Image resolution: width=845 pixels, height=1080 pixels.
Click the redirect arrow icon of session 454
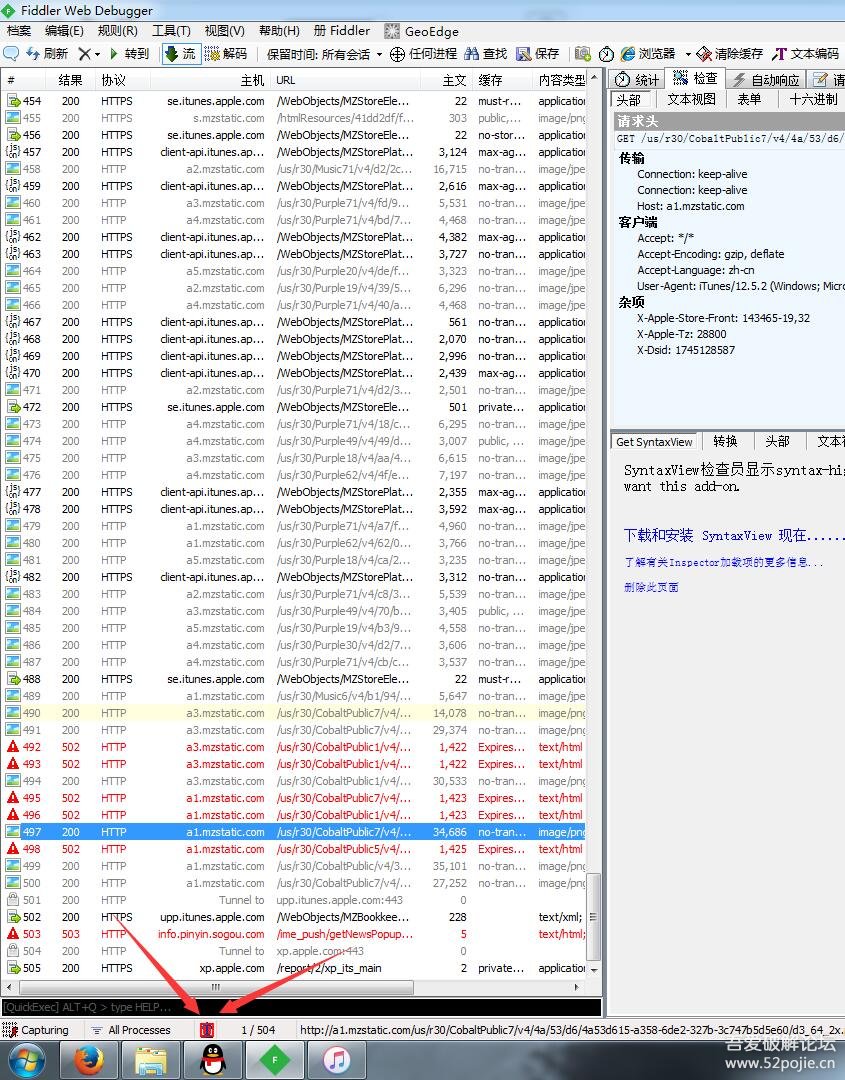pos(13,101)
